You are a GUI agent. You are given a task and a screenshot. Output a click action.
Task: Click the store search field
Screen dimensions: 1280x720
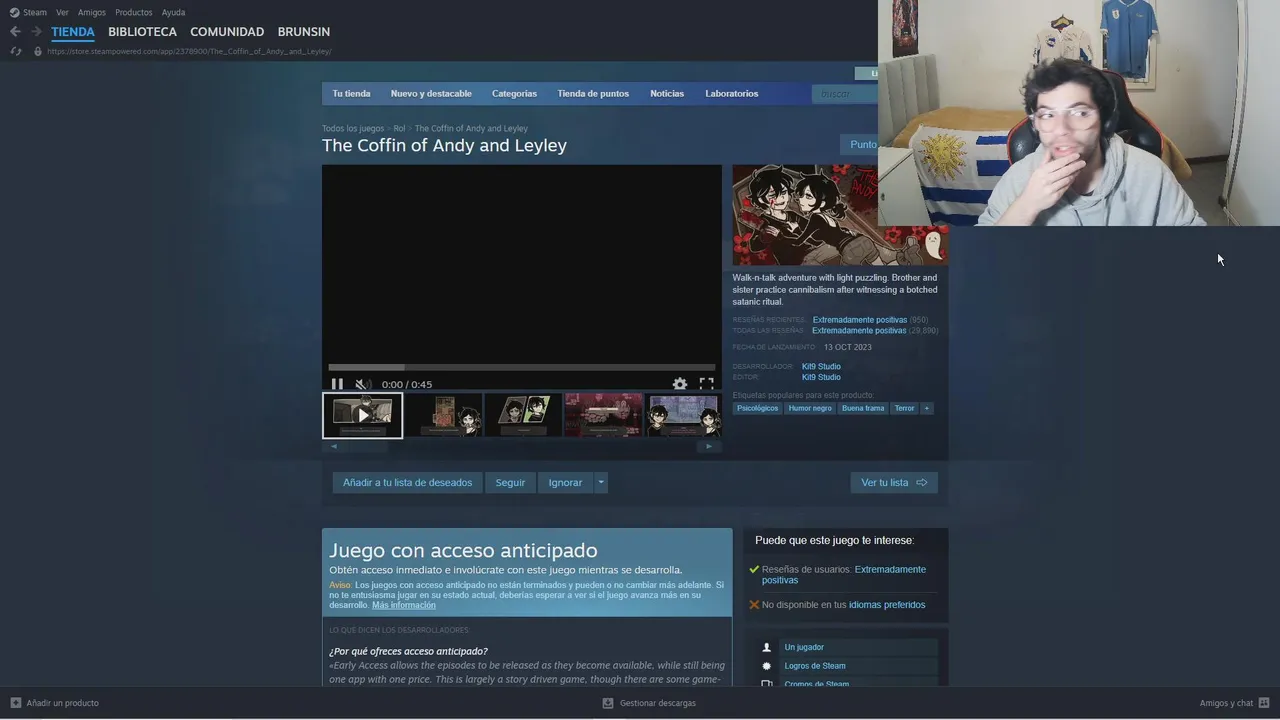[x=845, y=93]
